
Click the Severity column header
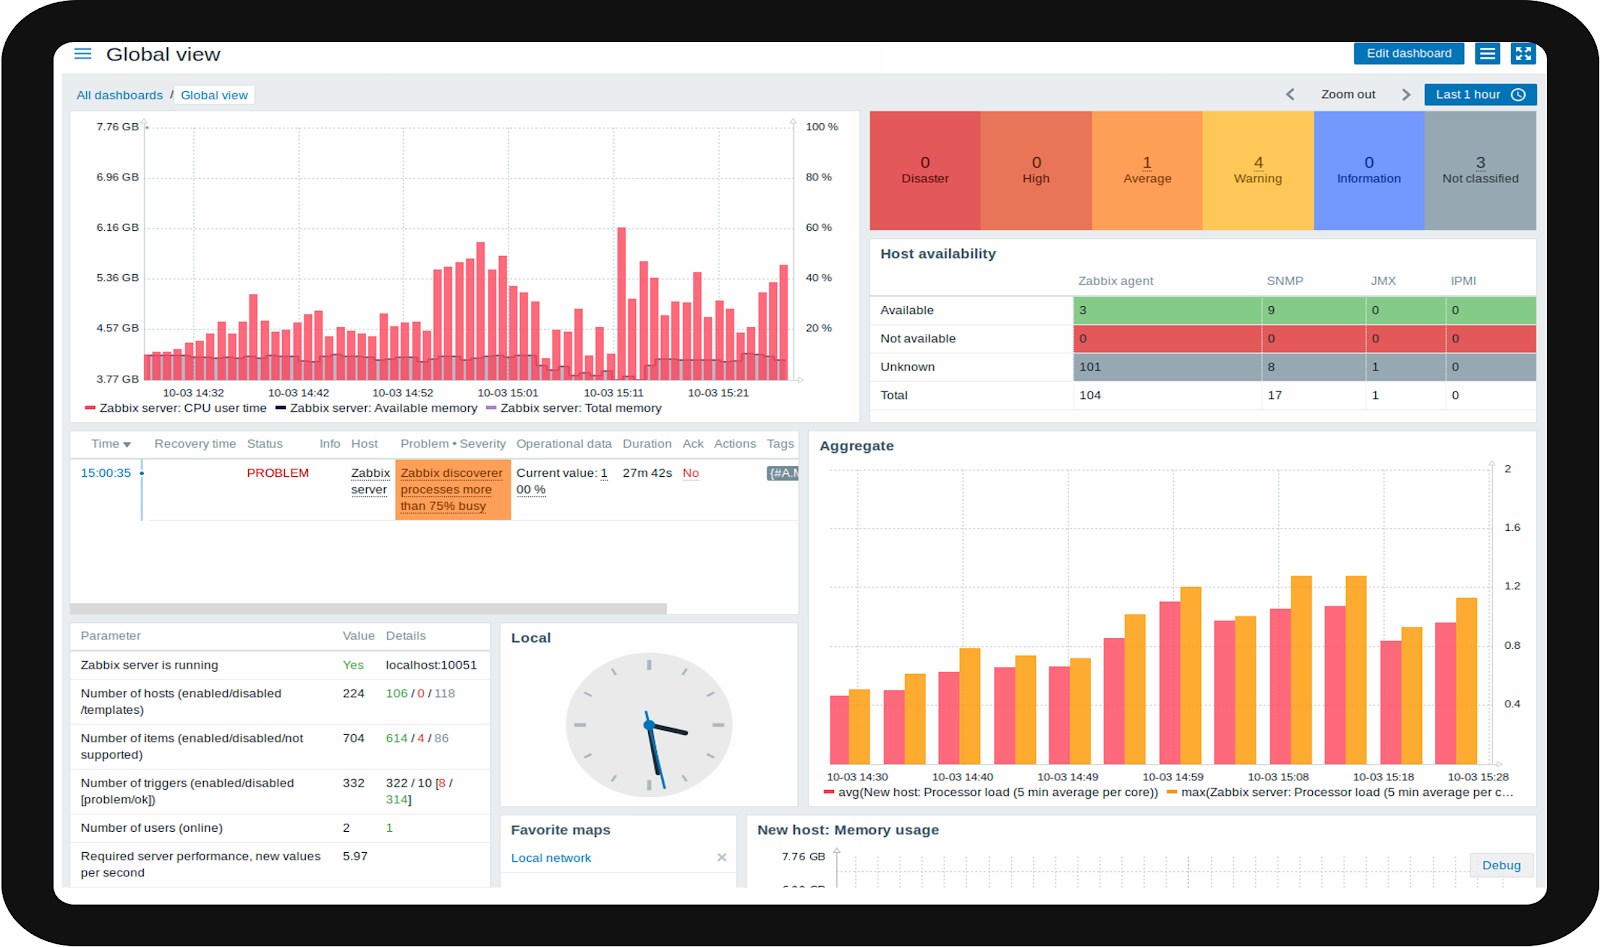click(483, 444)
